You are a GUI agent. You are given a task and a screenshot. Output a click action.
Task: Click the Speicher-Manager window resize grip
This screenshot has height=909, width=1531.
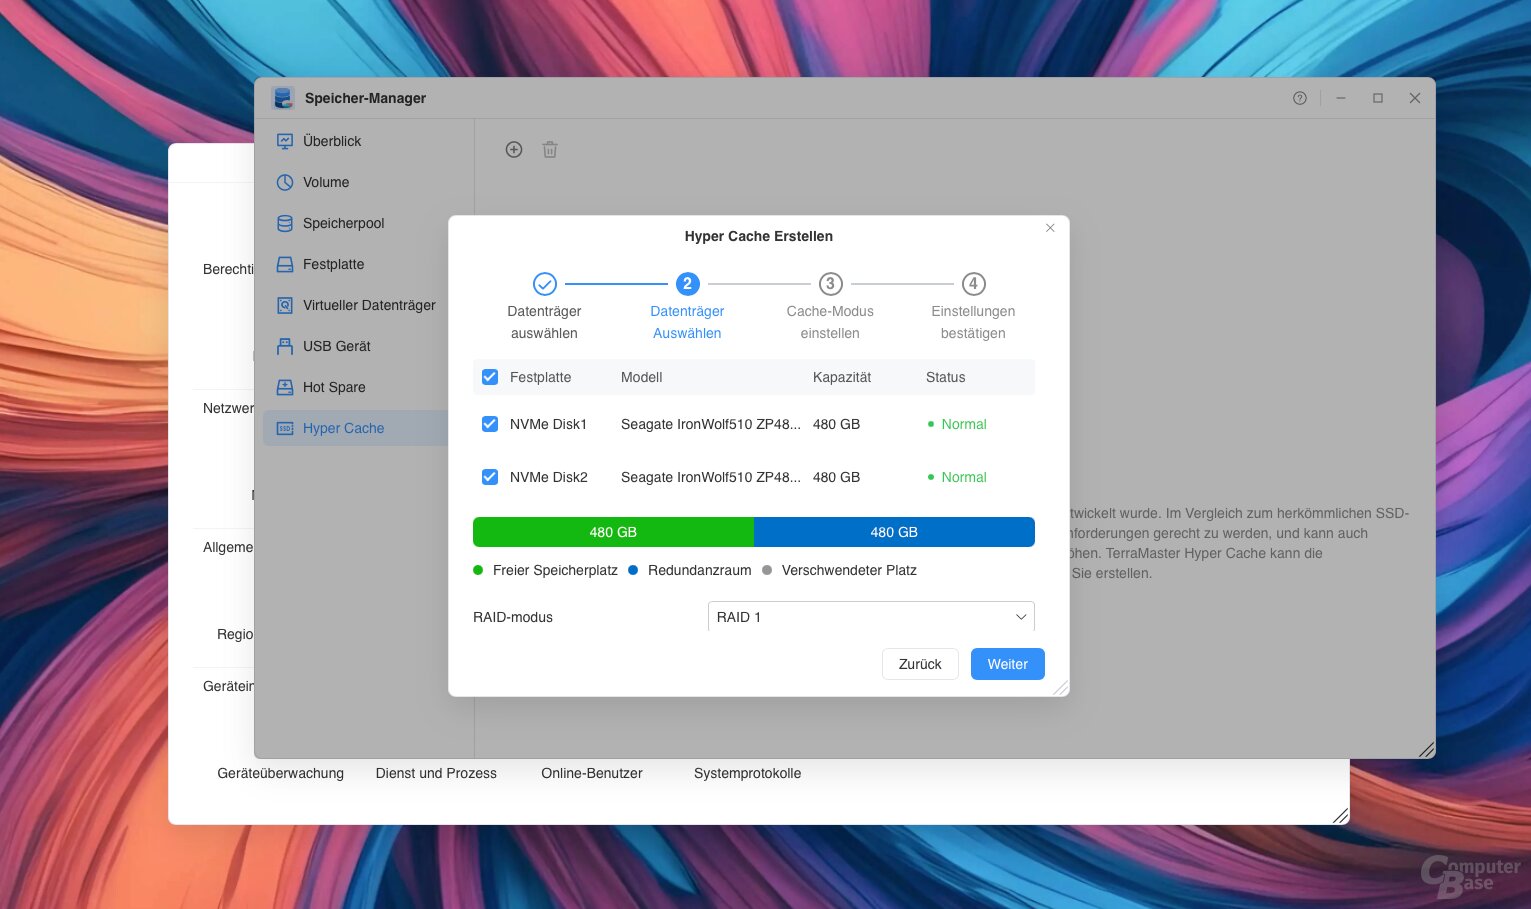pyautogui.click(x=1427, y=750)
